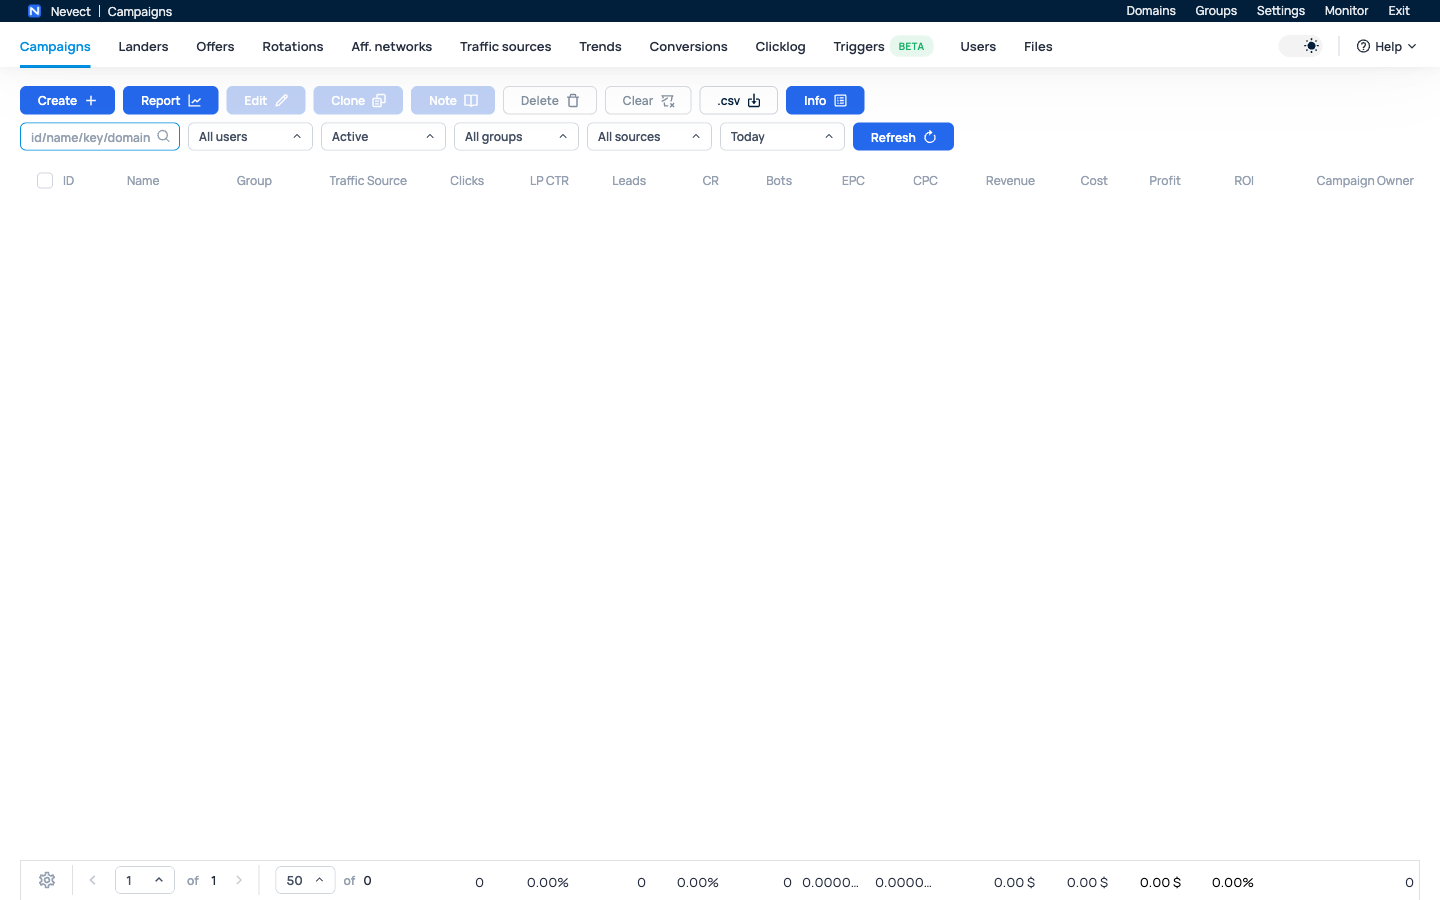This screenshot has width=1440, height=900.
Task: Switch to the Offers tab
Action: pyautogui.click(x=215, y=46)
